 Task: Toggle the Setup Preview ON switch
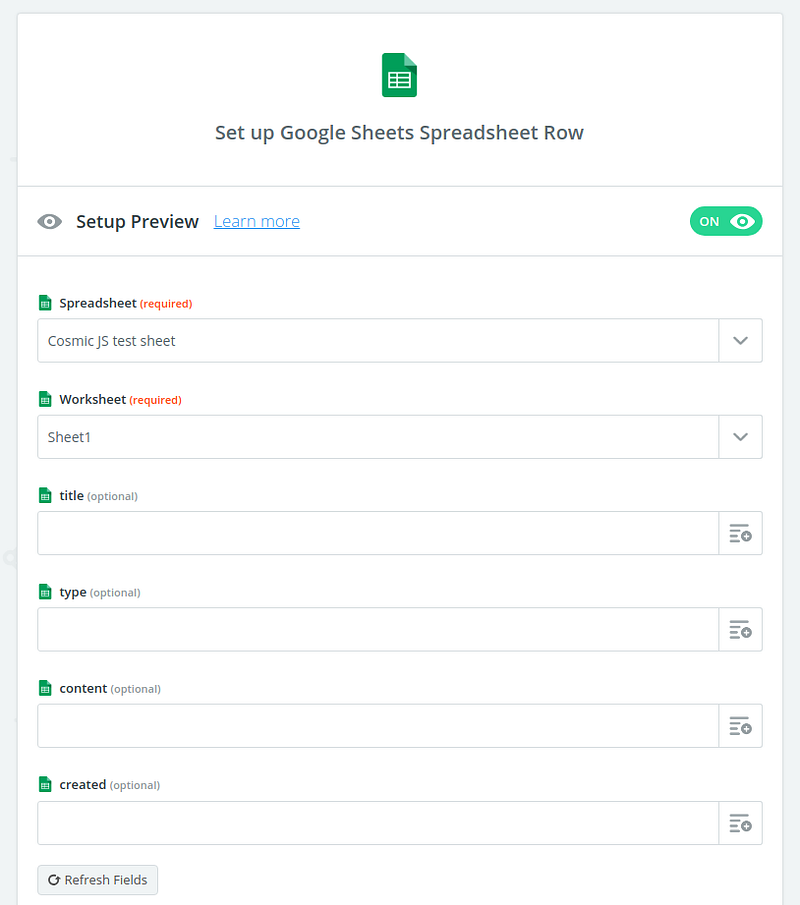pos(725,222)
